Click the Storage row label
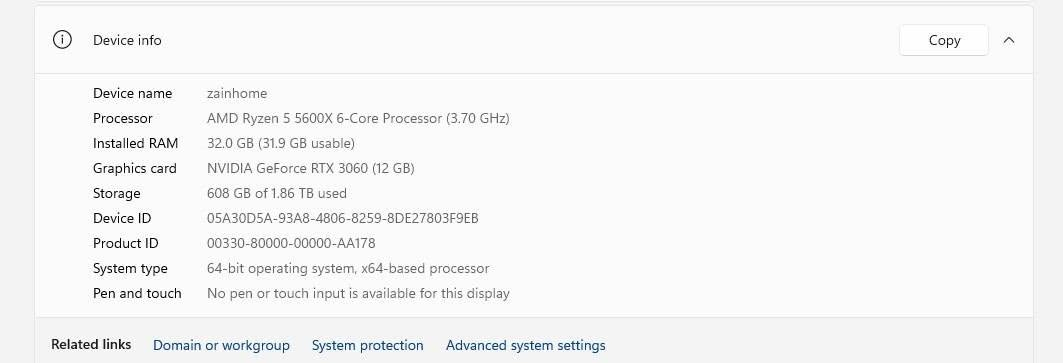 [117, 193]
